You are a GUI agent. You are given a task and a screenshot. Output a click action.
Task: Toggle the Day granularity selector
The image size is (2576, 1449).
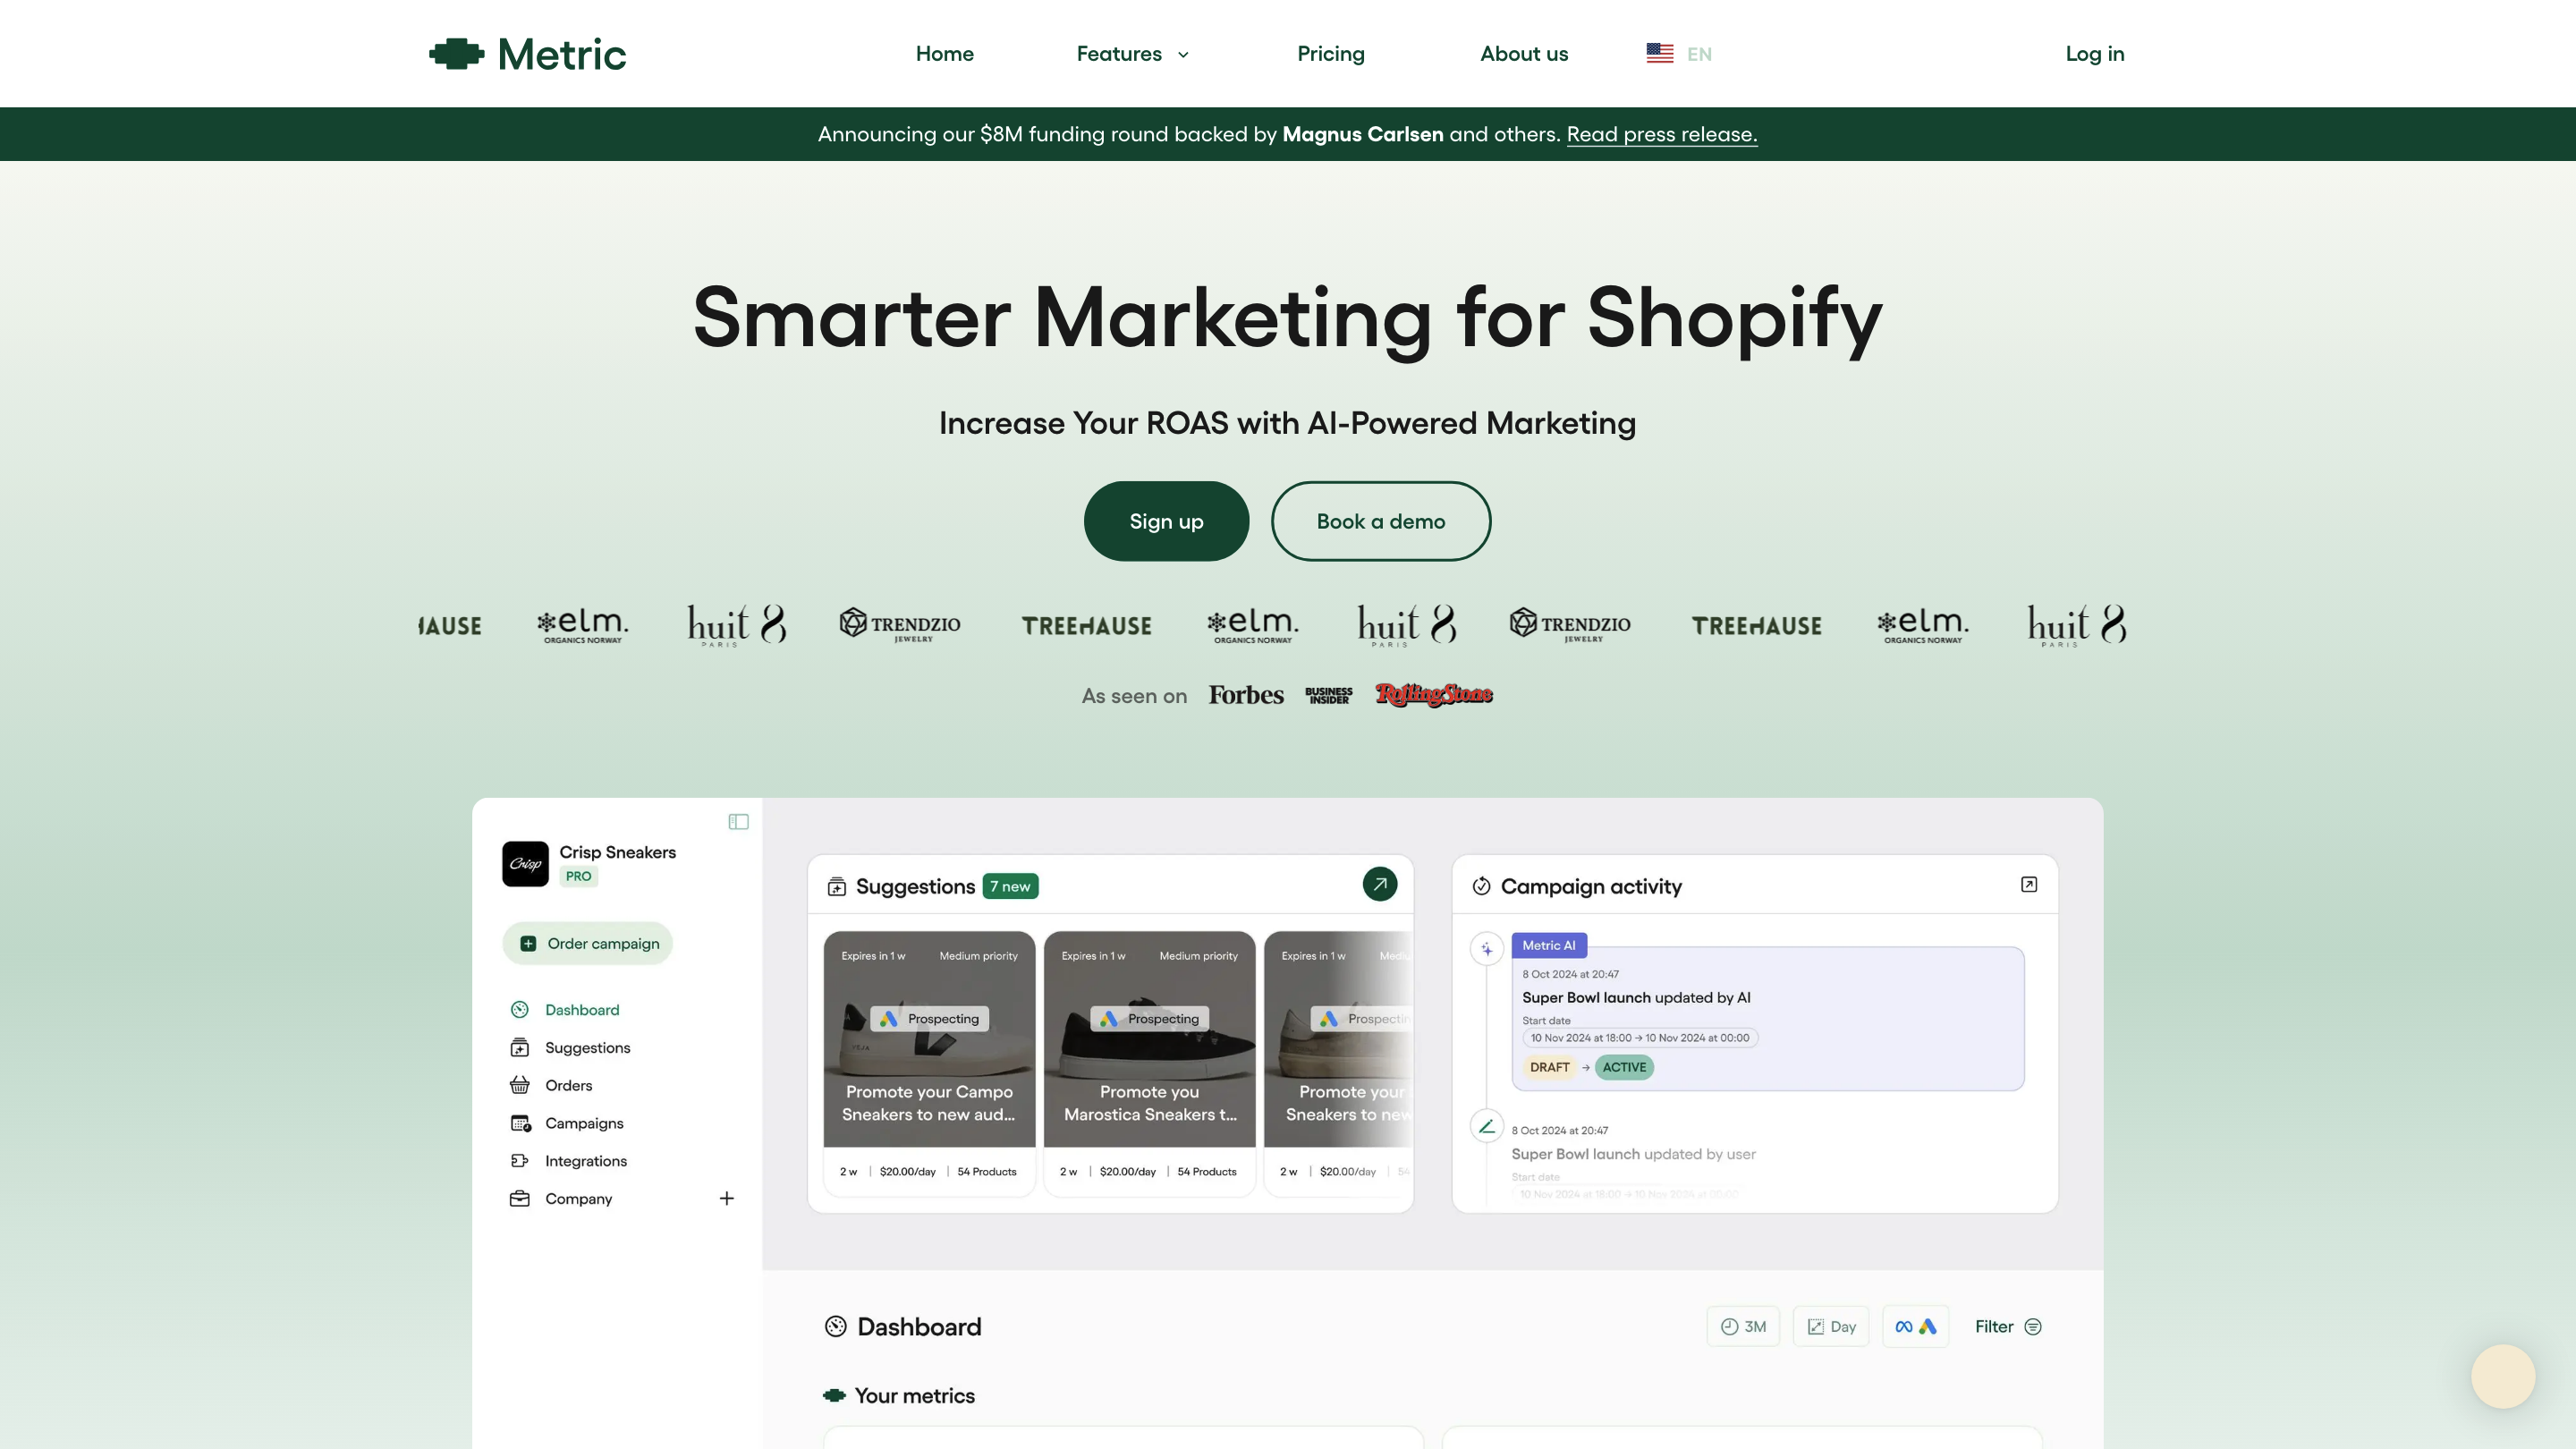pos(1830,1327)
